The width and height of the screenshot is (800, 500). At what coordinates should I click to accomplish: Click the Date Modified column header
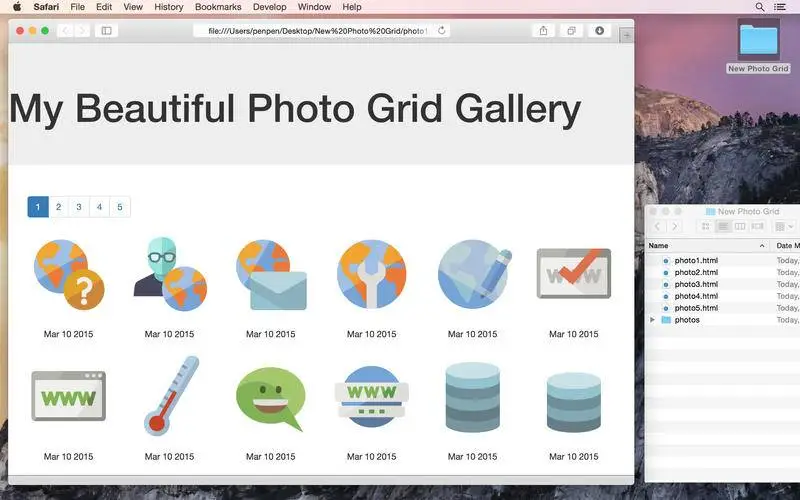786,245
